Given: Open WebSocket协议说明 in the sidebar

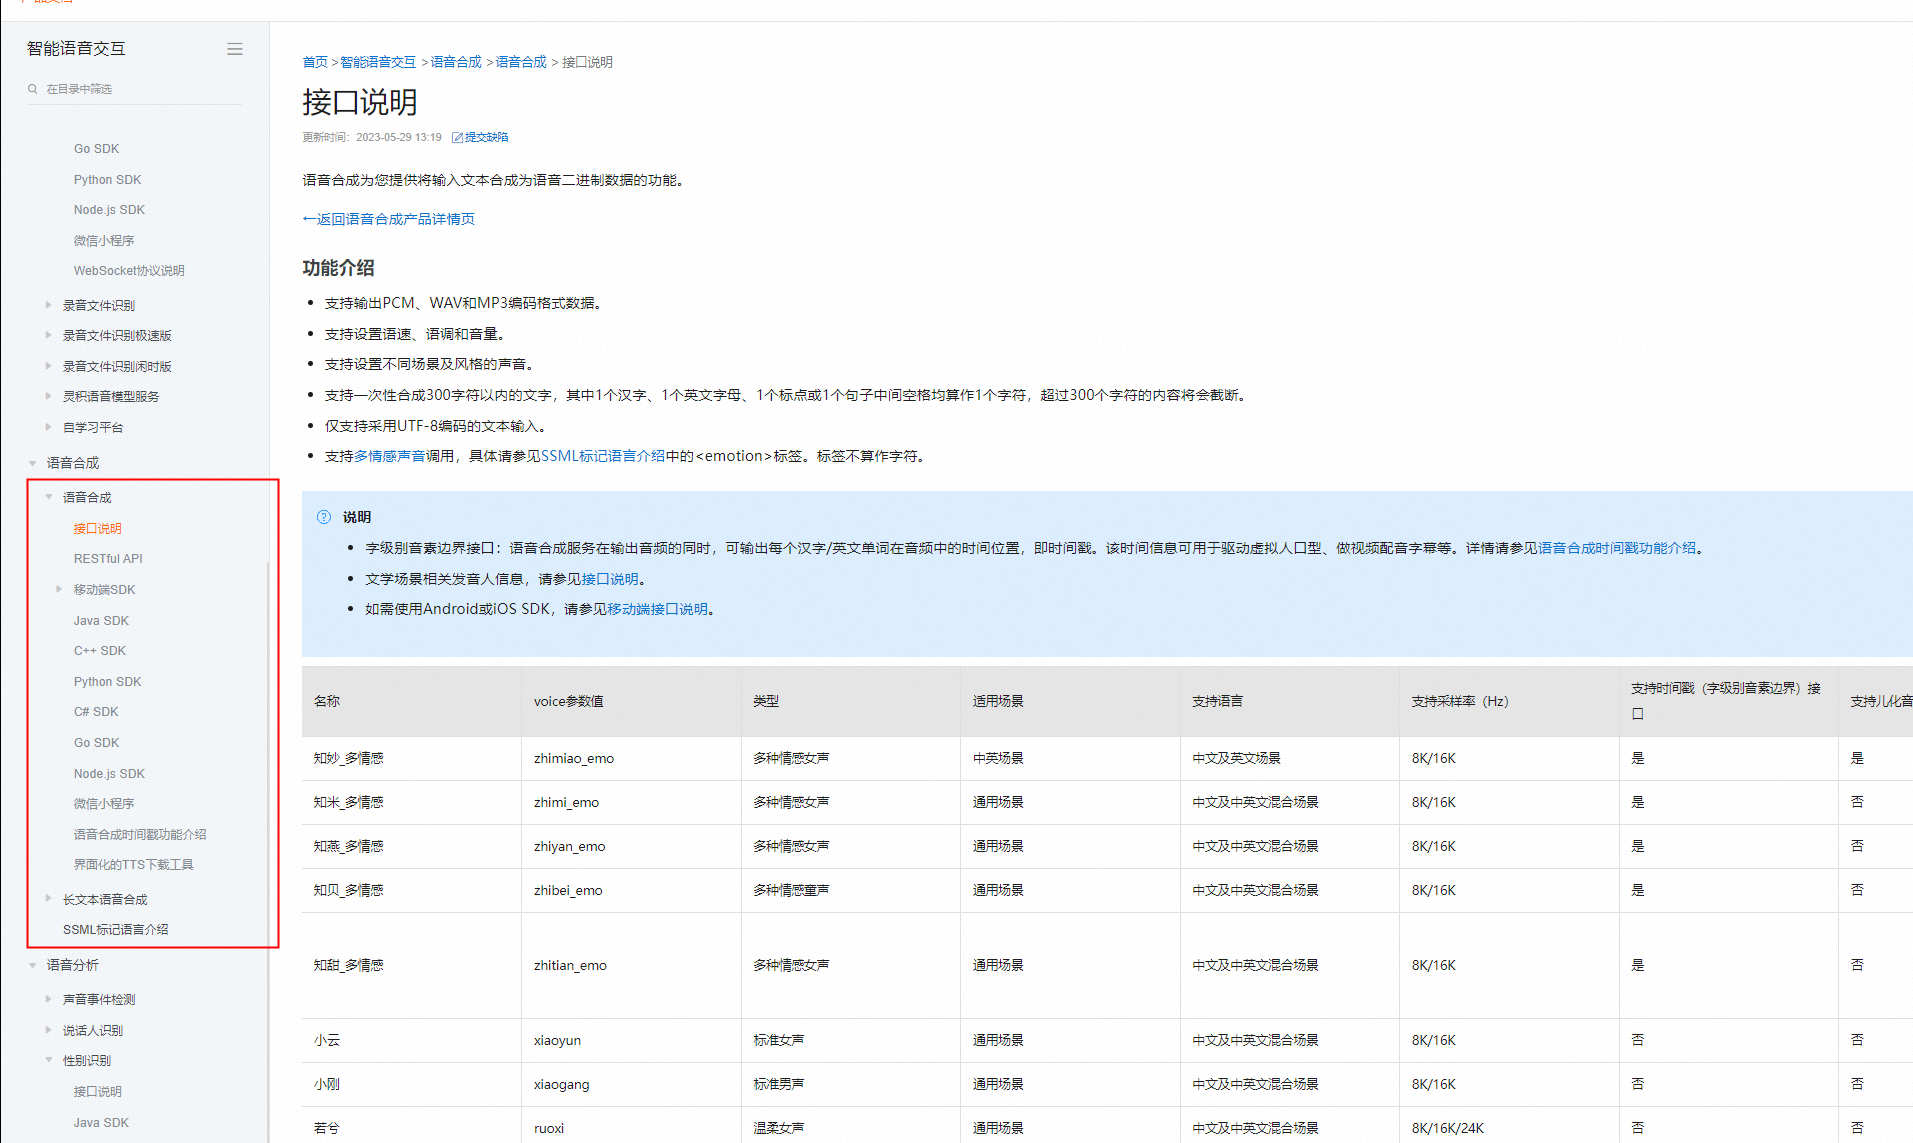Looking at the screenshot, I should pyautogui.click(x=129, y=271).
